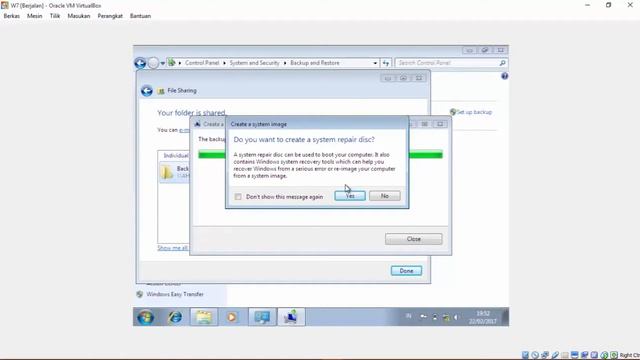
Task: Click Backup and Restore breadcrumb
Action: 315,63
